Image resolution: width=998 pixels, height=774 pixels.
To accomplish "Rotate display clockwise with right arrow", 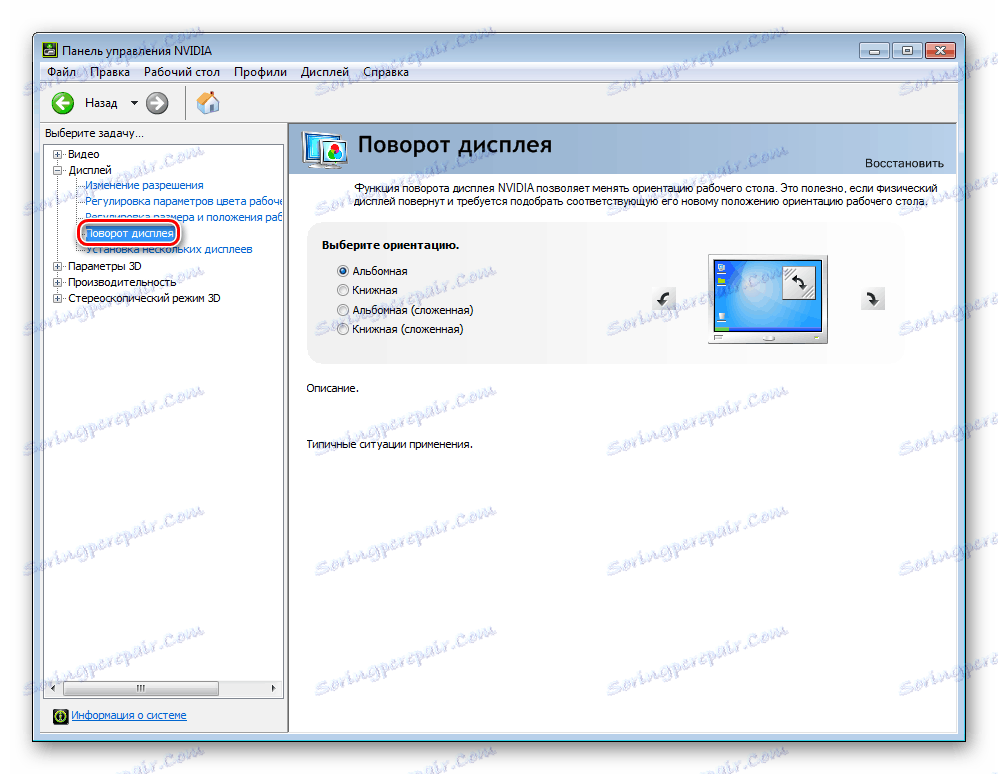I will [x=873, y=299].
